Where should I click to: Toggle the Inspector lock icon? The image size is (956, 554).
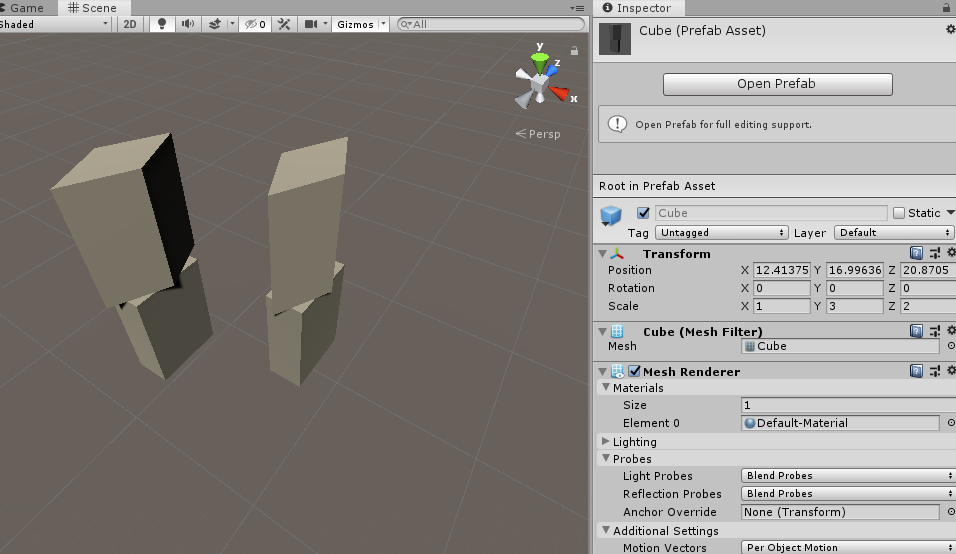(x=946, y=8)
